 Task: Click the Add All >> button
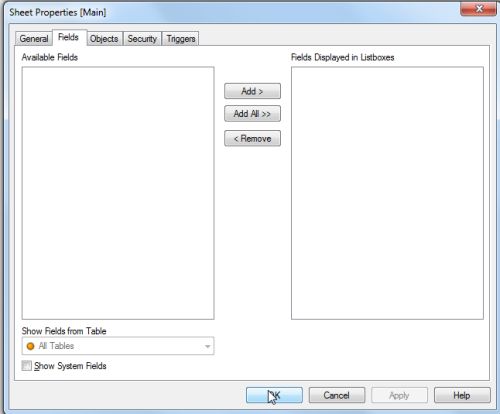click(252, 114)
